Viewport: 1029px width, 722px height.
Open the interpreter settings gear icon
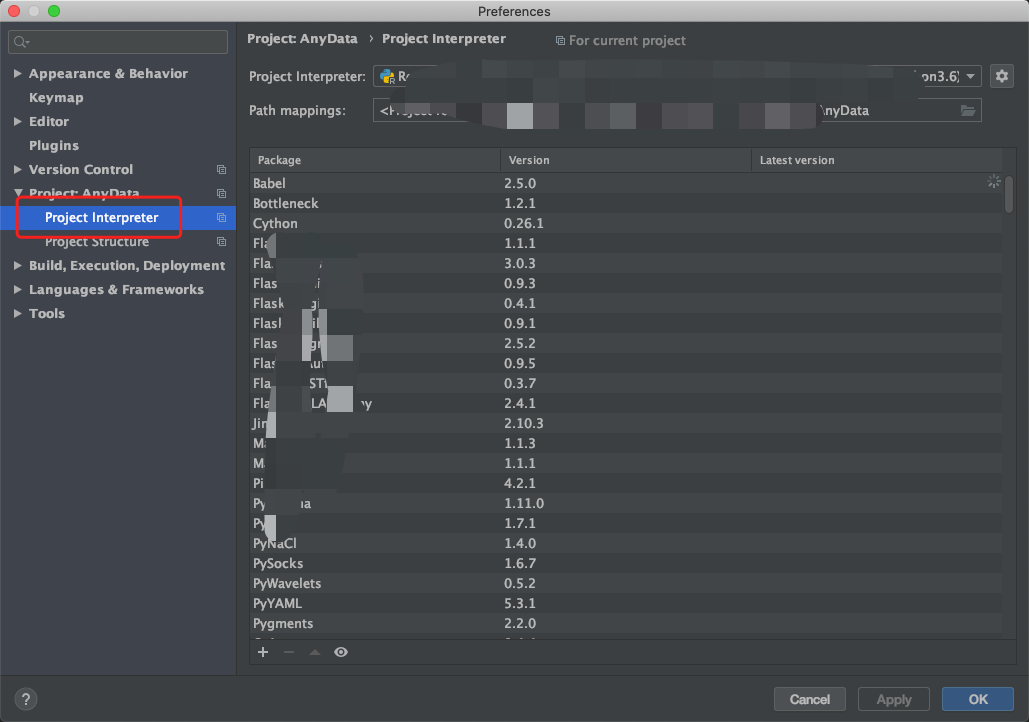pos(1001,75)
